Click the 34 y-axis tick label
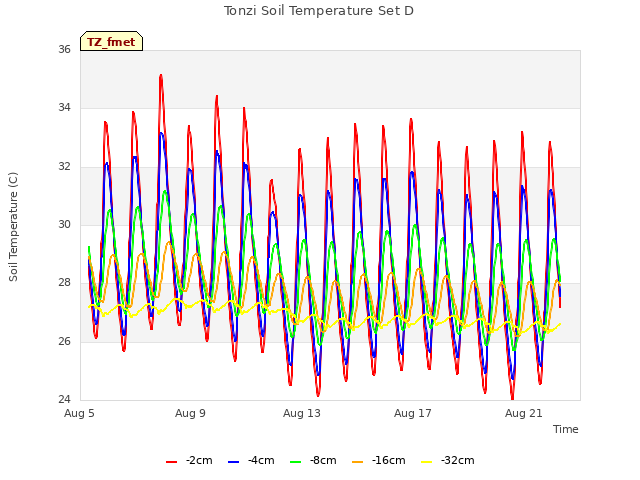Viewport: 640px width, 480px height. click(64, 108)
